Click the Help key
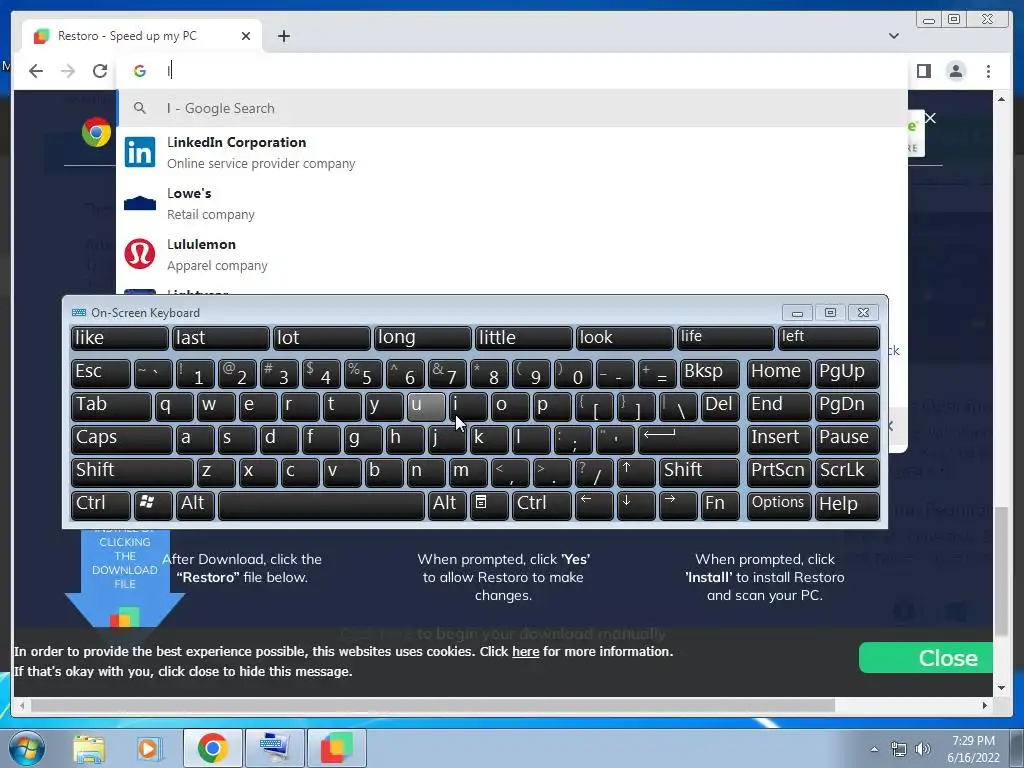Viewport: 1024px width, 768px height. (x=847, y=505)
